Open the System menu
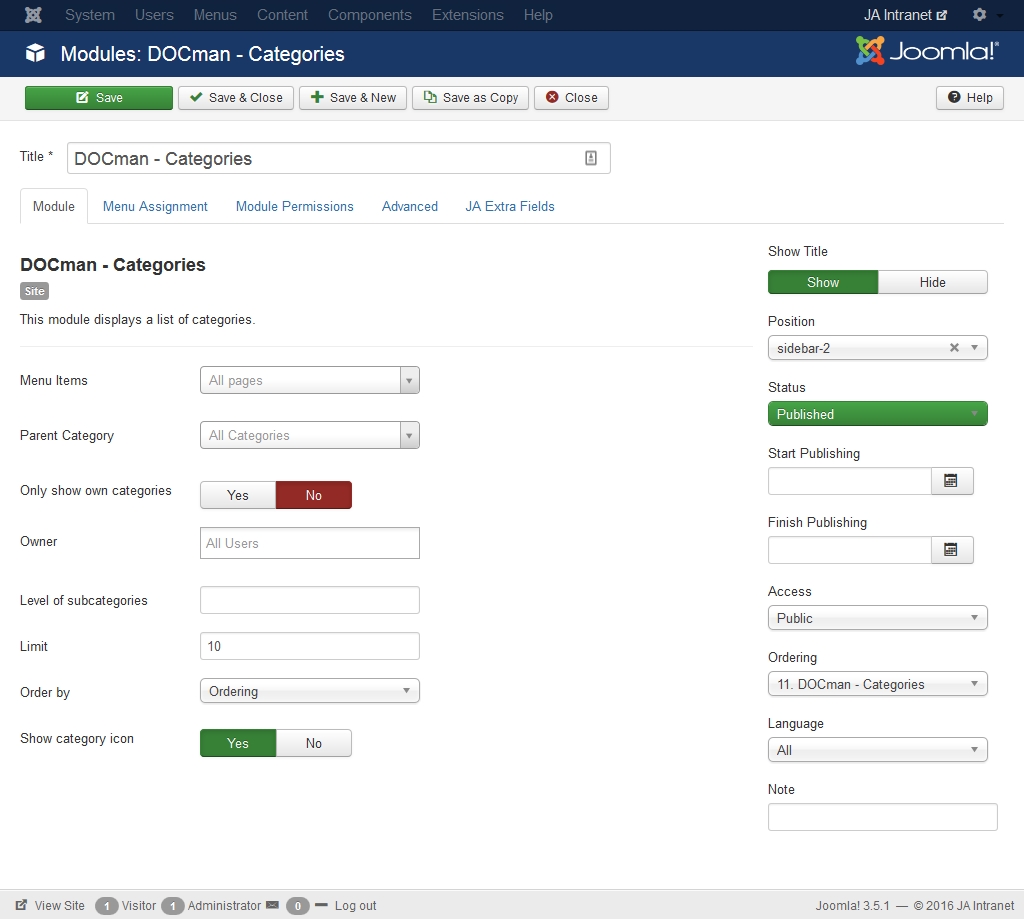This screenshot has width=1024, height=919. point(89,15)
